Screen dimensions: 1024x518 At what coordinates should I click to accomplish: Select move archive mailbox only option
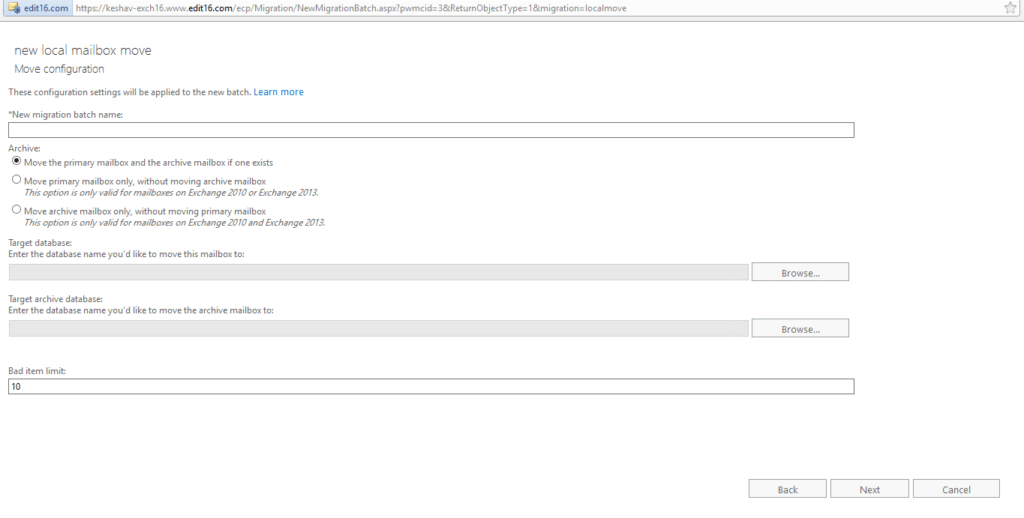pos(16,210)
